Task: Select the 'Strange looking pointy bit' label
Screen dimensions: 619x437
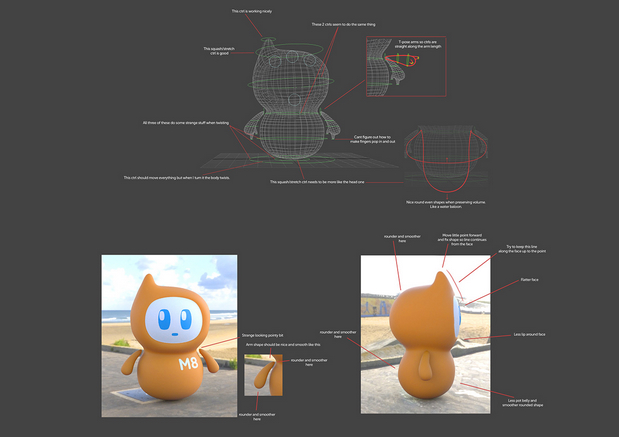Action: click(263, 335)
